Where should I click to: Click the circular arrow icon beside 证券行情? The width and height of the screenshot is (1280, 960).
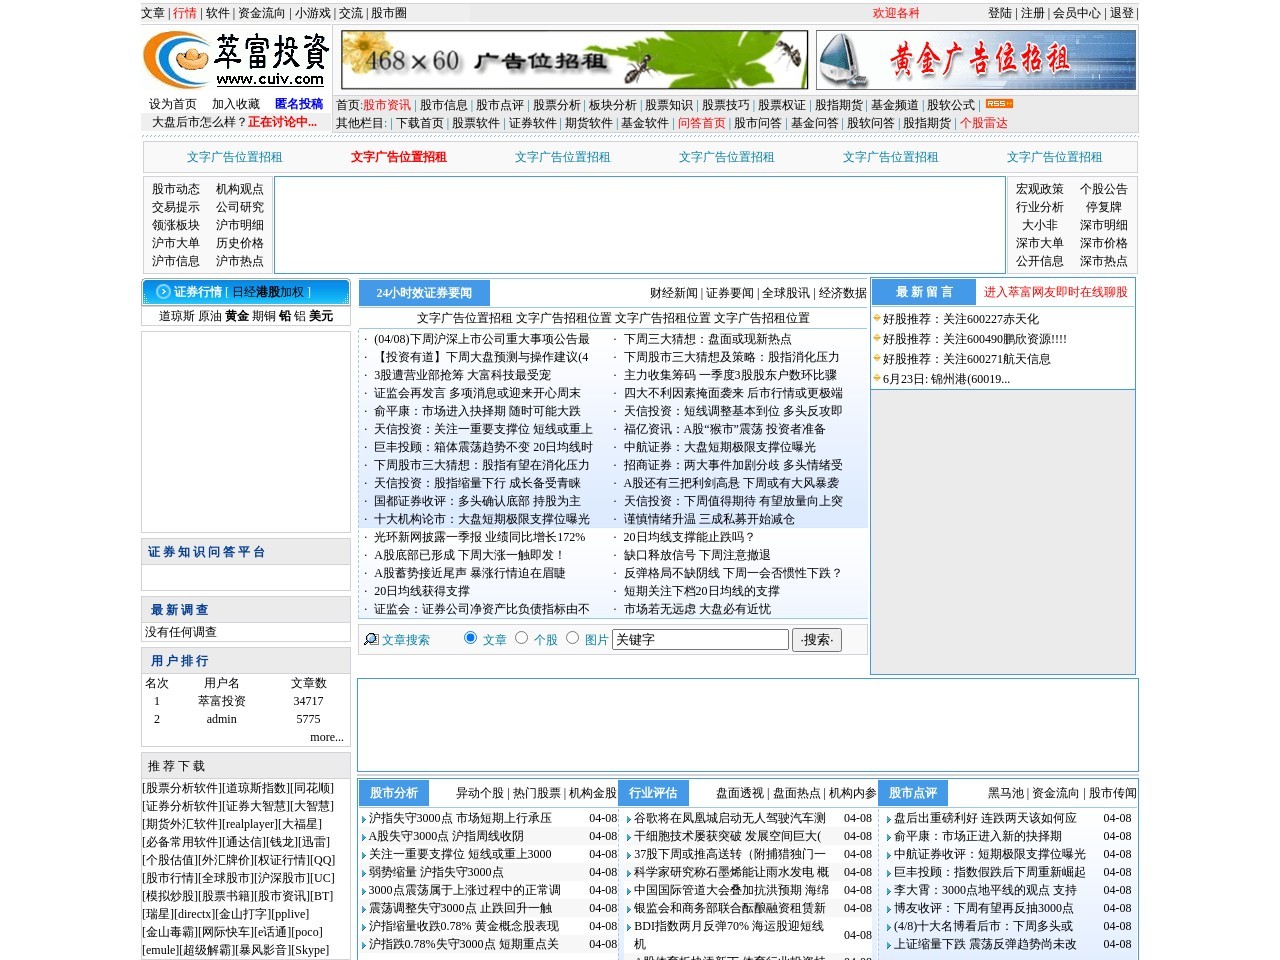tap(163, 292)
